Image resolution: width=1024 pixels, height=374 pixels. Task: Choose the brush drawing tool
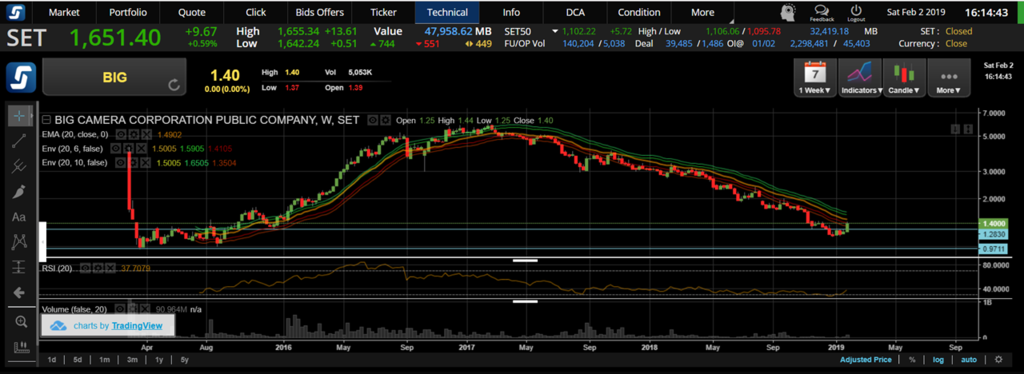[x=20, y=192]
